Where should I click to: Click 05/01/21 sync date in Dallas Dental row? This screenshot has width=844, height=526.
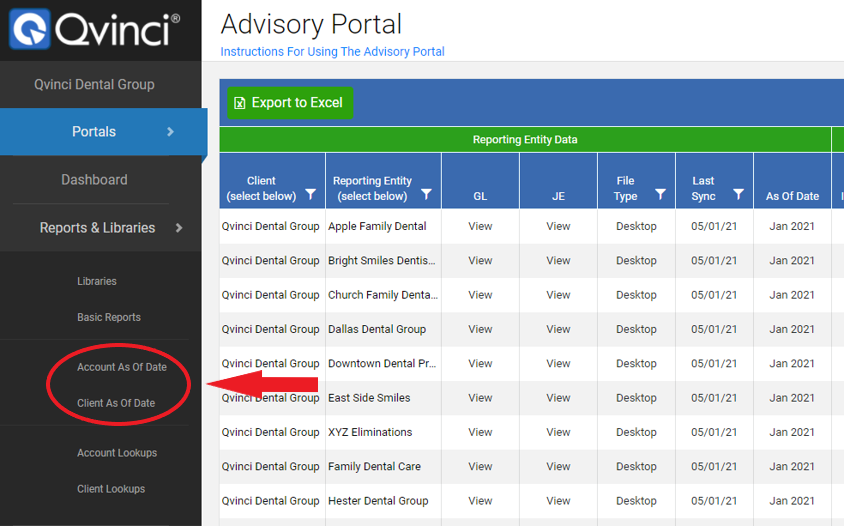[x=714, y=329]
